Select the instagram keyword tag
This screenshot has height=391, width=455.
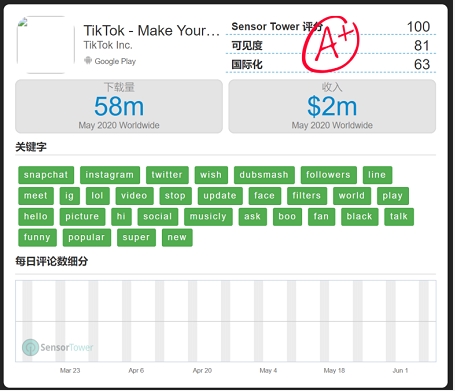tap(110, 175)
